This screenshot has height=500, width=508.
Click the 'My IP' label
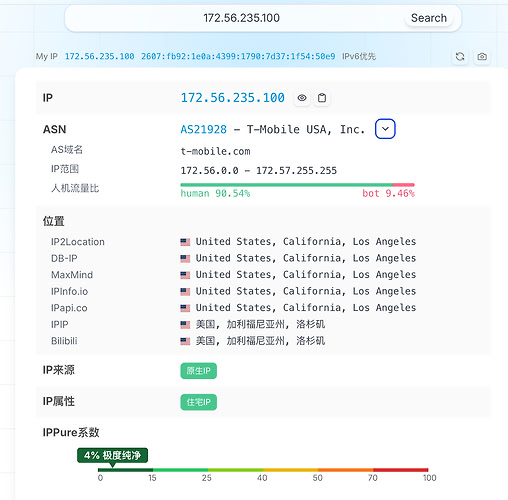pyautogui.click(x=47, y=56)
